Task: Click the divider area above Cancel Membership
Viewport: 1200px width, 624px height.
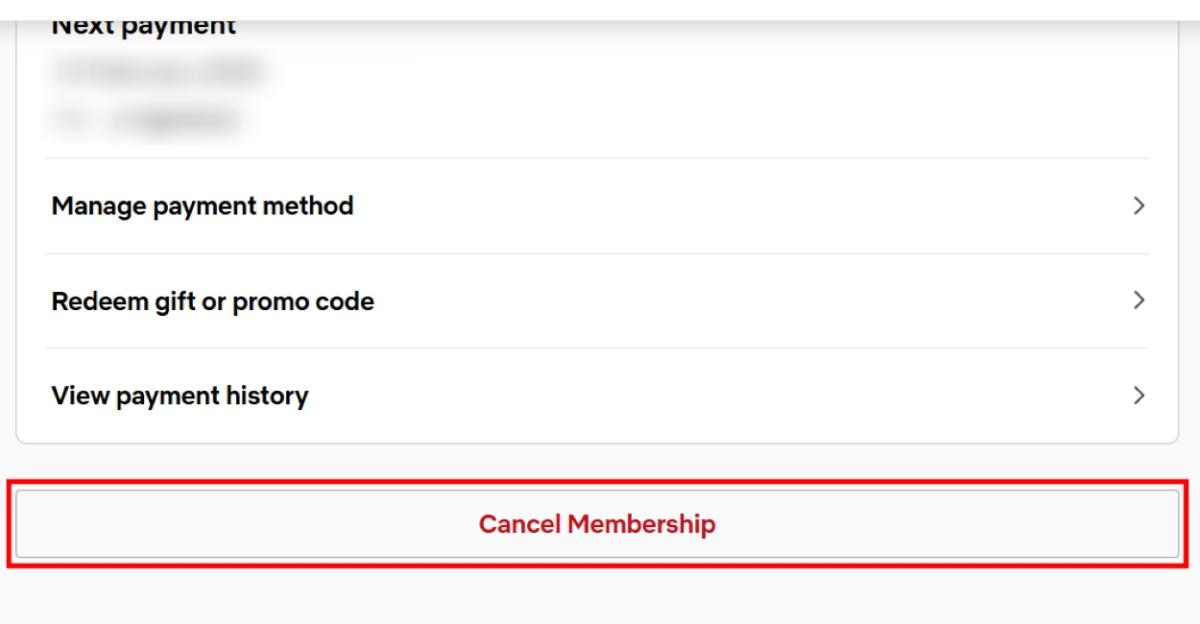Action: 600,460
